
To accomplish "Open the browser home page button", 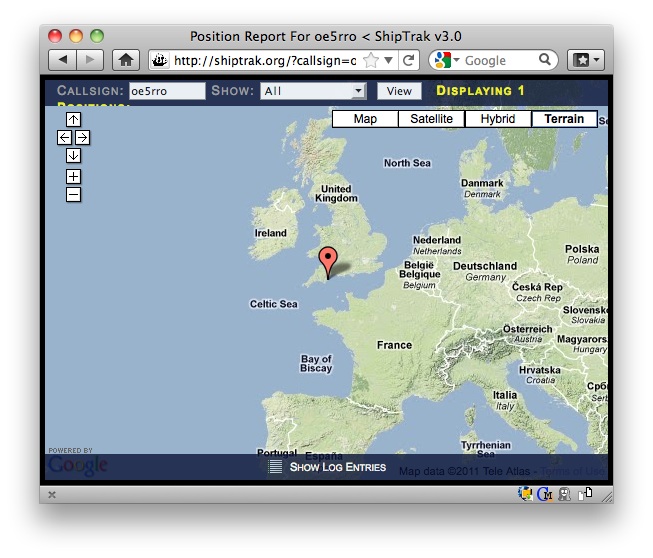I will (126, 60).
